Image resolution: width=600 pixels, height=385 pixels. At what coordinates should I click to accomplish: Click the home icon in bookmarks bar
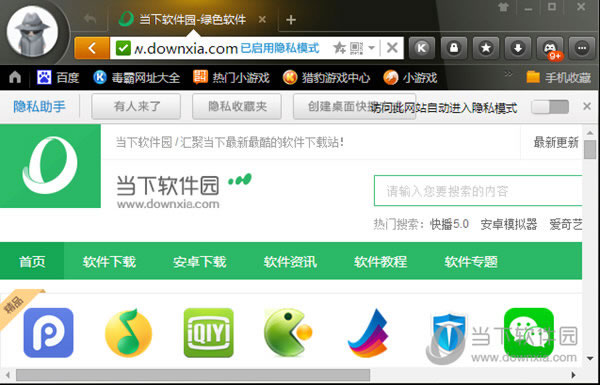[x=15, y=78]
